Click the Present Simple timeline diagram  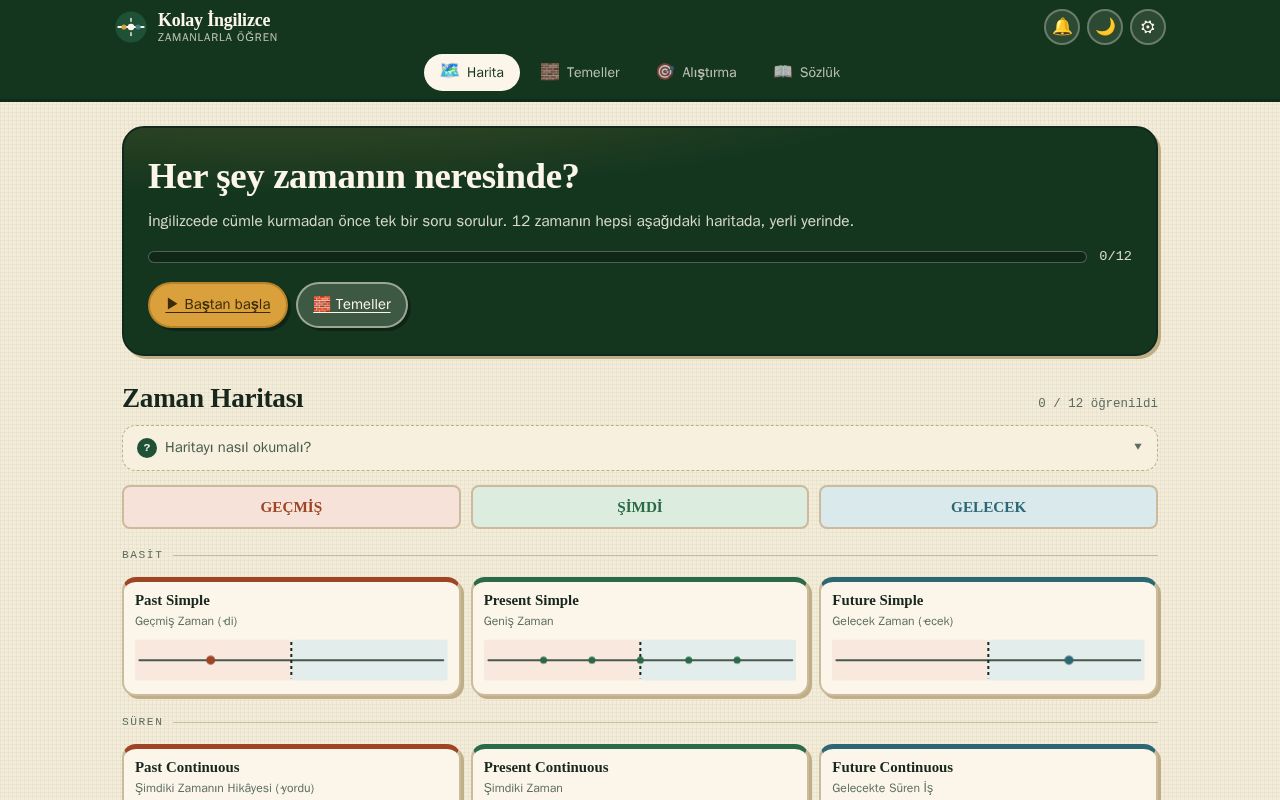point(640,660)
